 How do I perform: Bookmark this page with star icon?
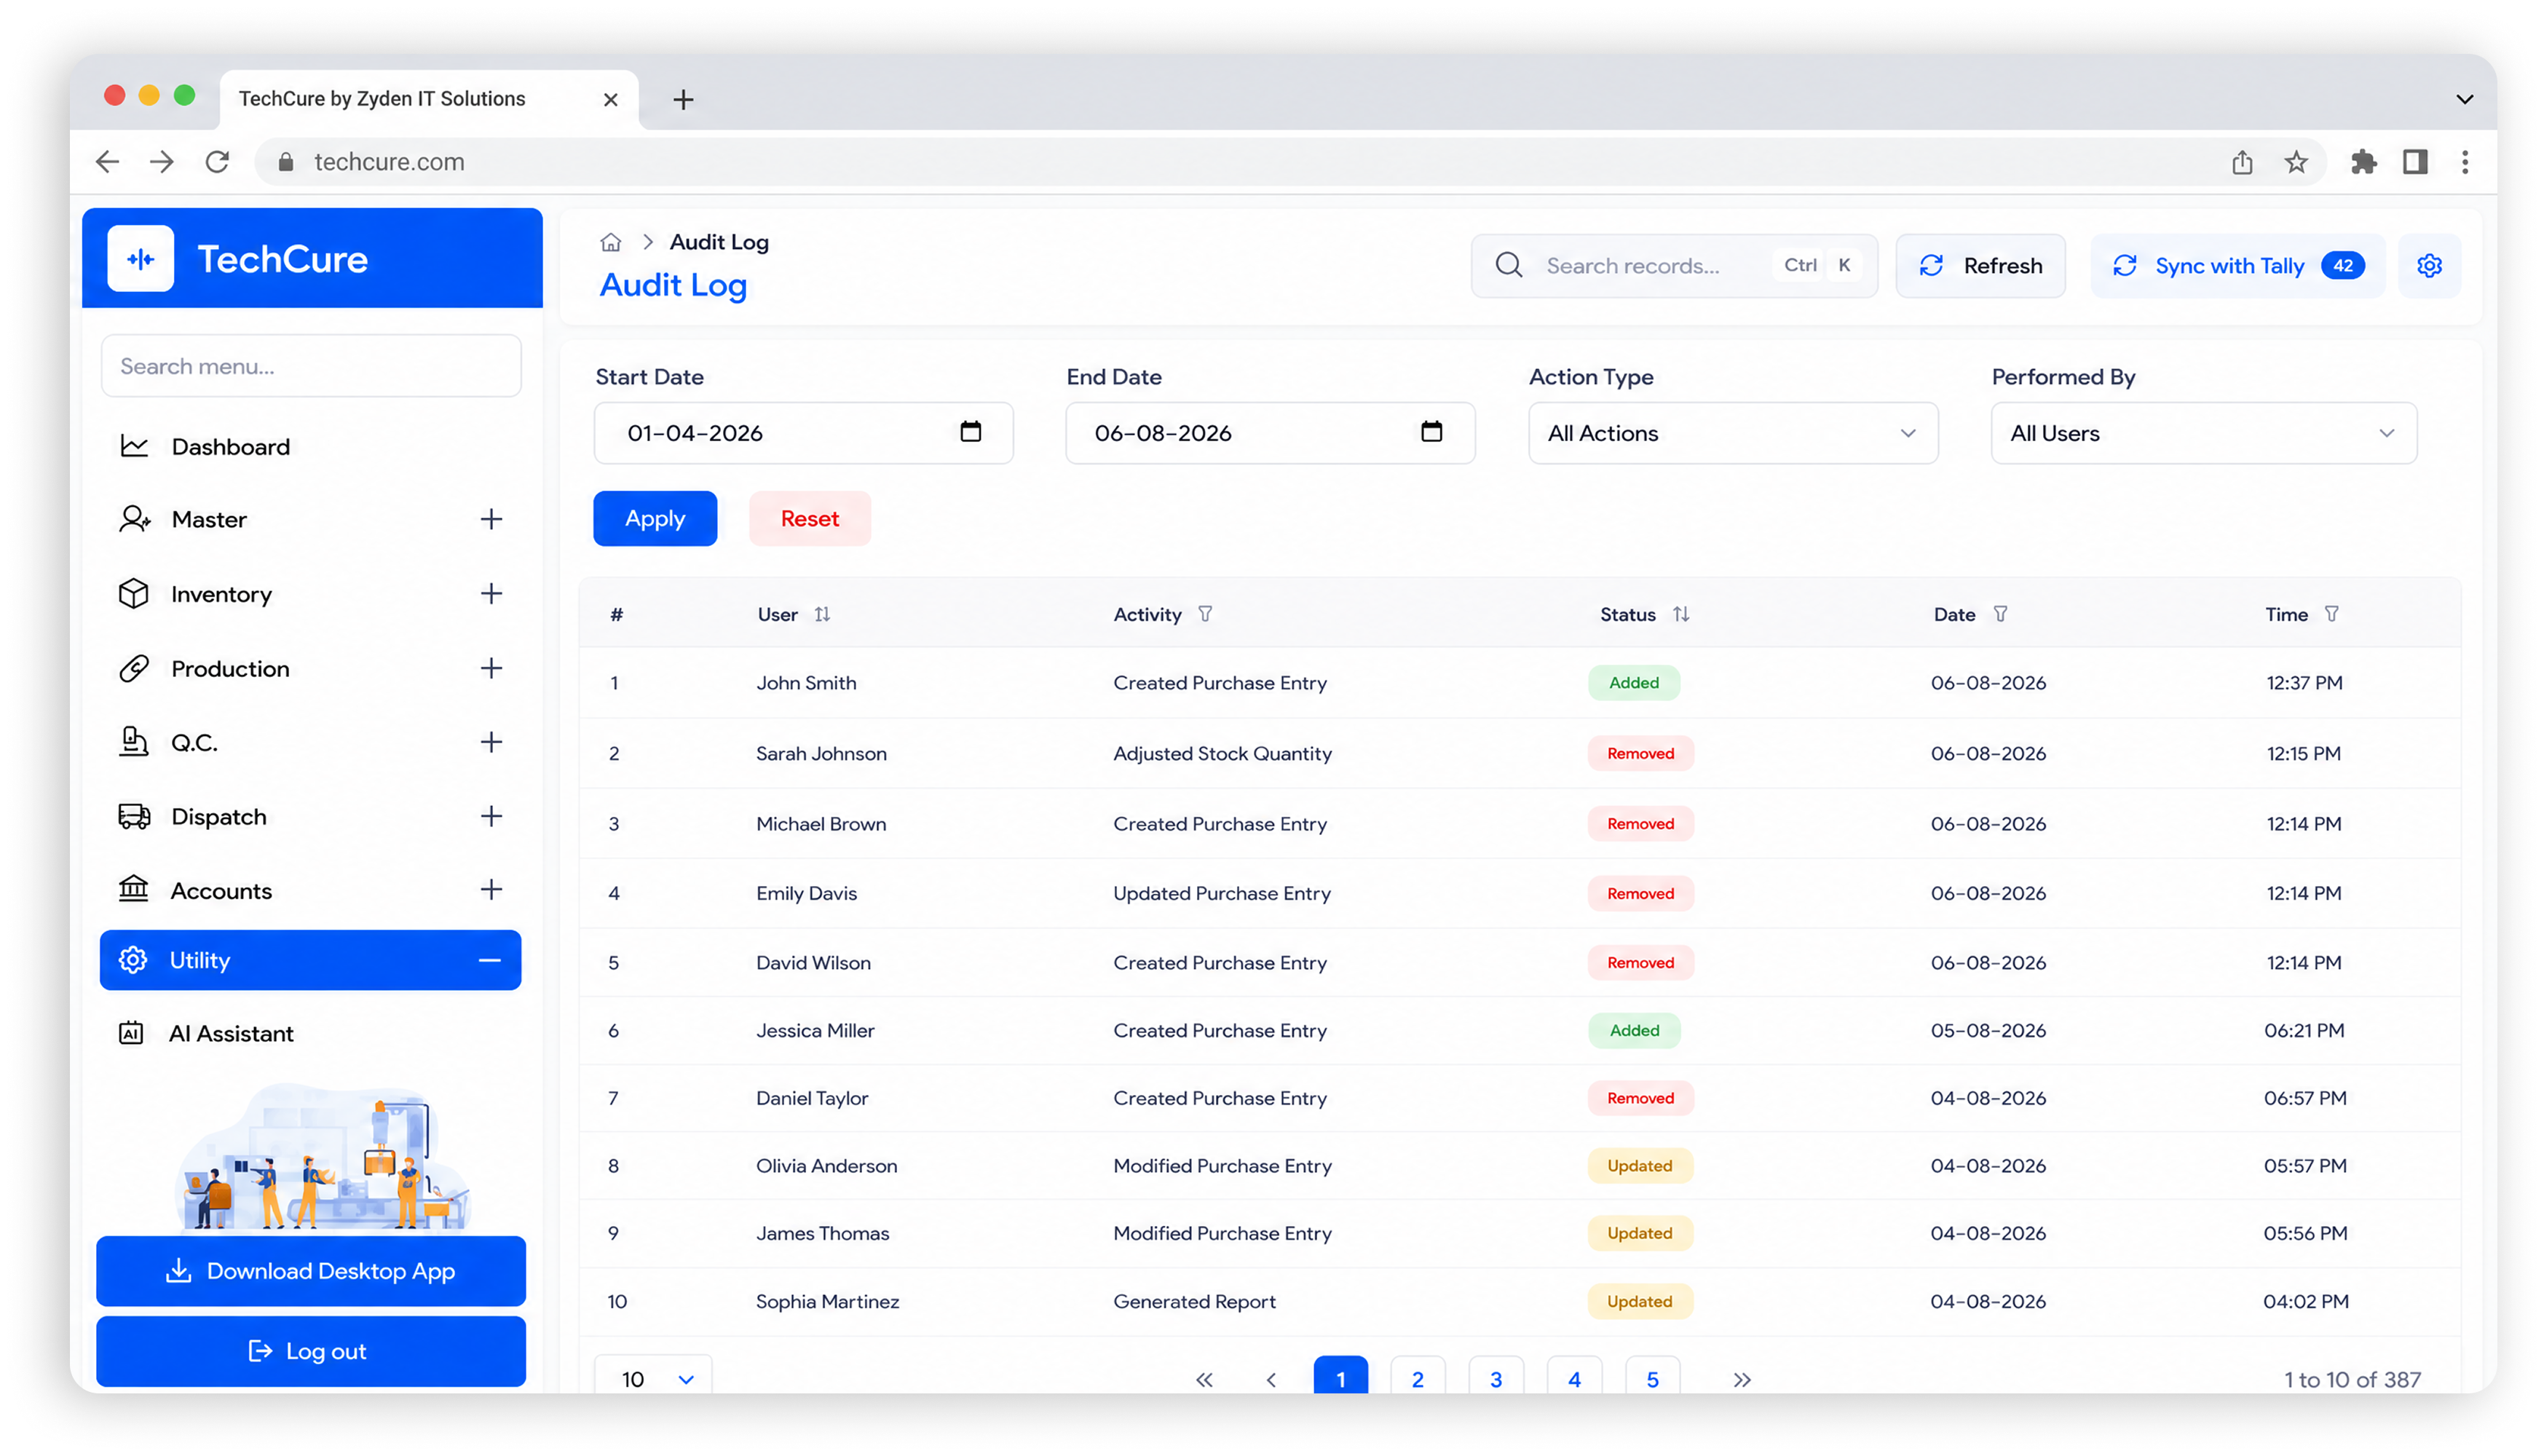pos(2296,161)
